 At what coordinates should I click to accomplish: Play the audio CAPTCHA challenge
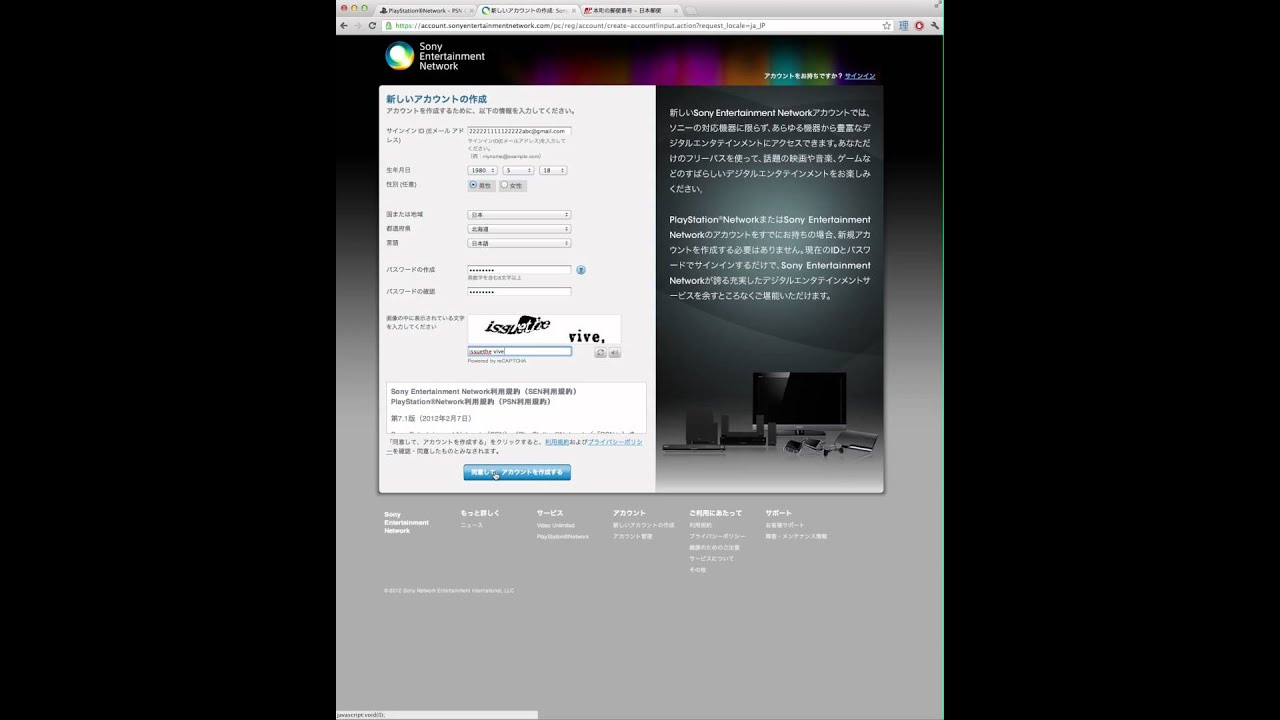tap(614, 353)
